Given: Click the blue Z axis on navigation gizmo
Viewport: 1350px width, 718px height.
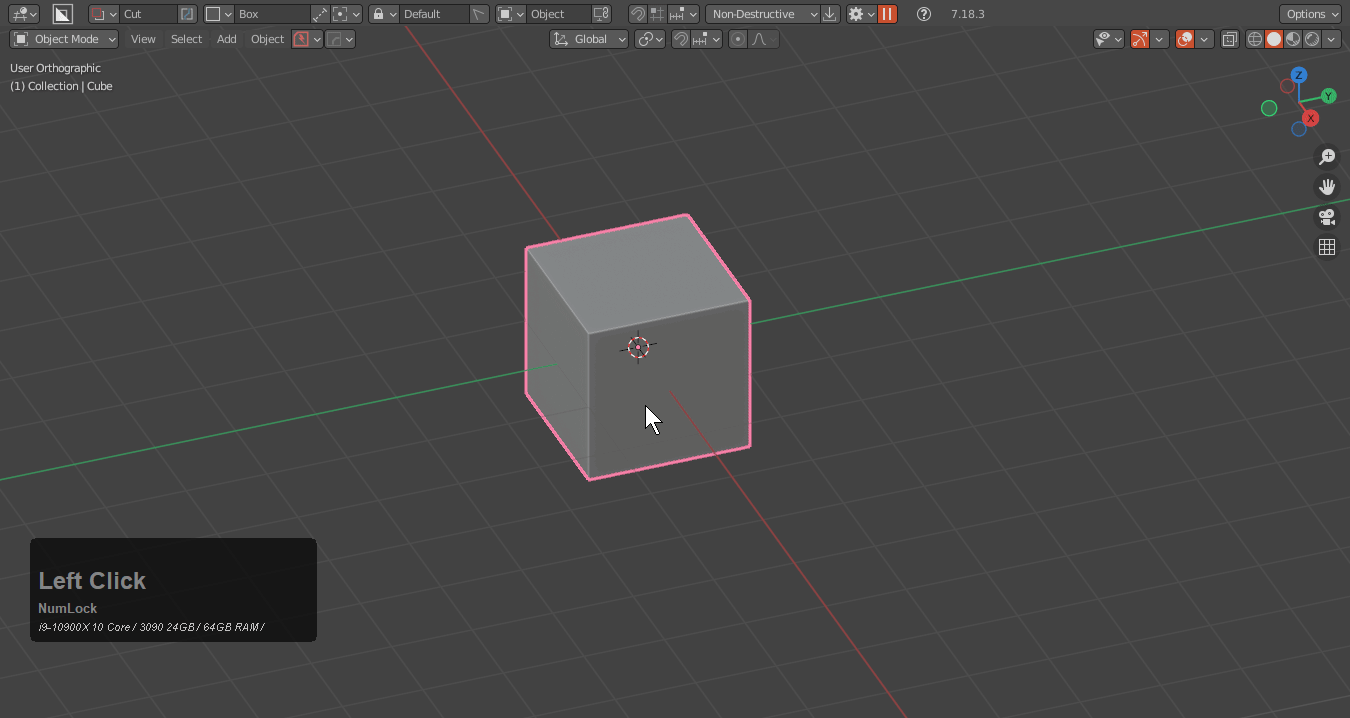Looking at the screenshot, I should point(1298,75).
